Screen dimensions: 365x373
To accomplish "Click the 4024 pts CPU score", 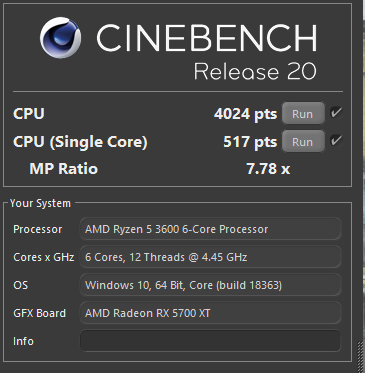I will [x=245, y=114].
